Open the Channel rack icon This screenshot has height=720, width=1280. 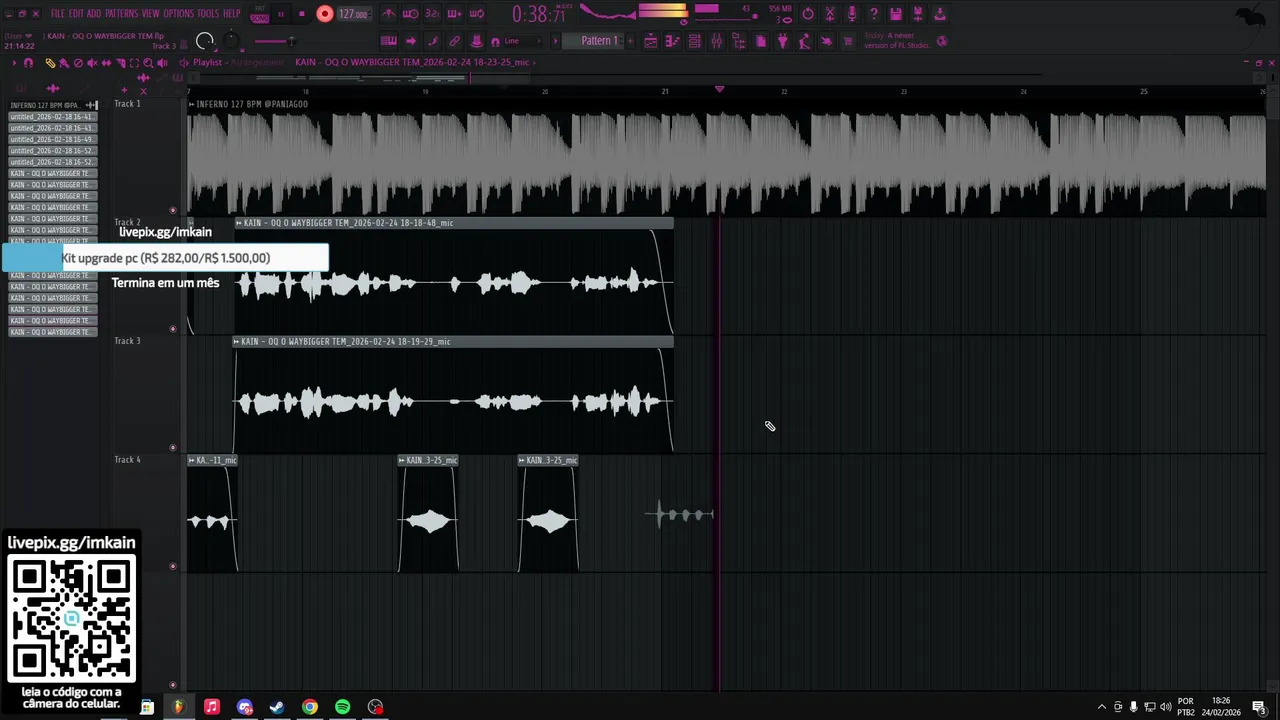click(694, 41)
